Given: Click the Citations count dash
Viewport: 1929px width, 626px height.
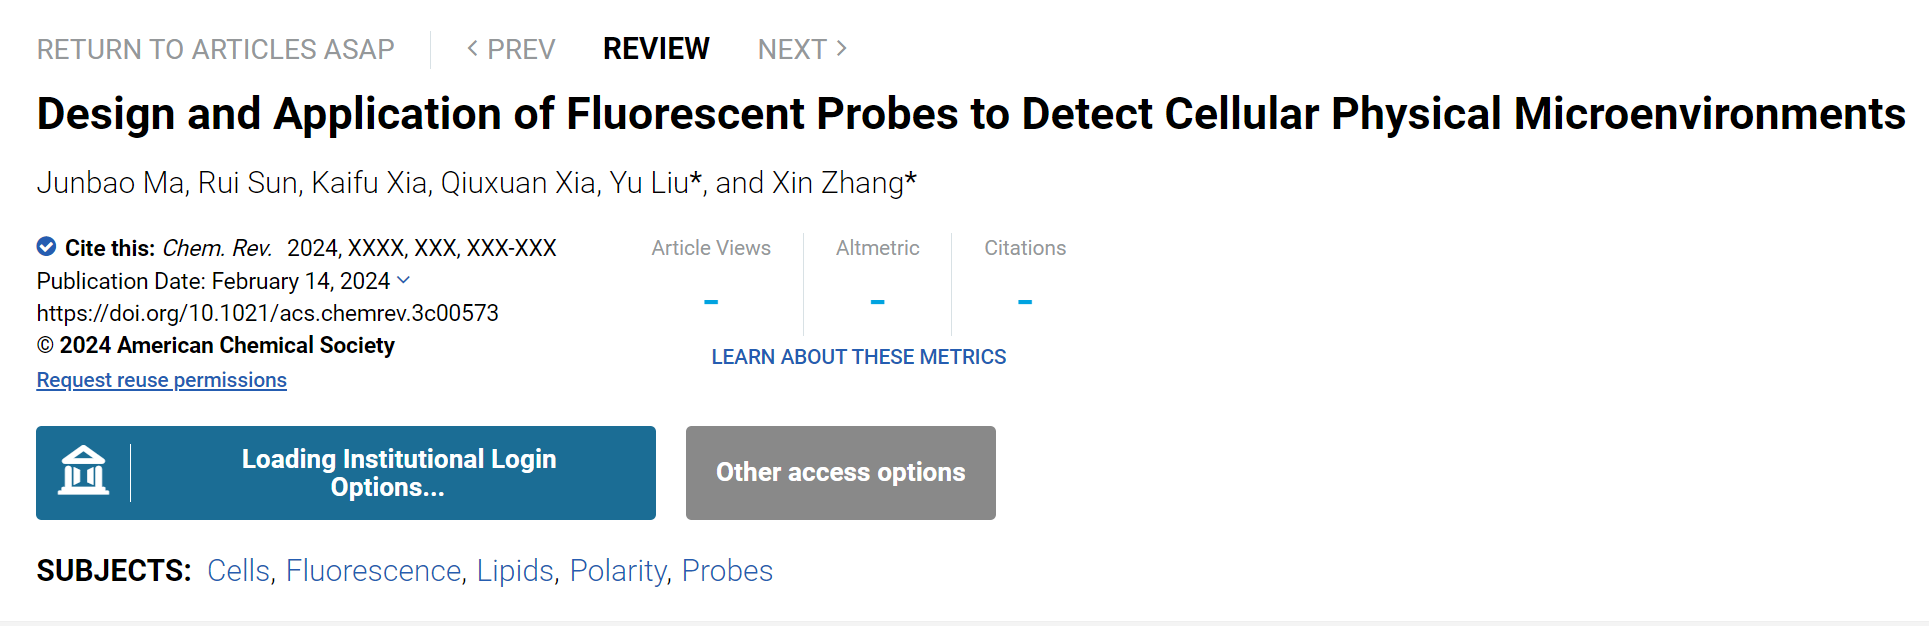Looking at the screenshot, I should click(x=1025, y=301).
